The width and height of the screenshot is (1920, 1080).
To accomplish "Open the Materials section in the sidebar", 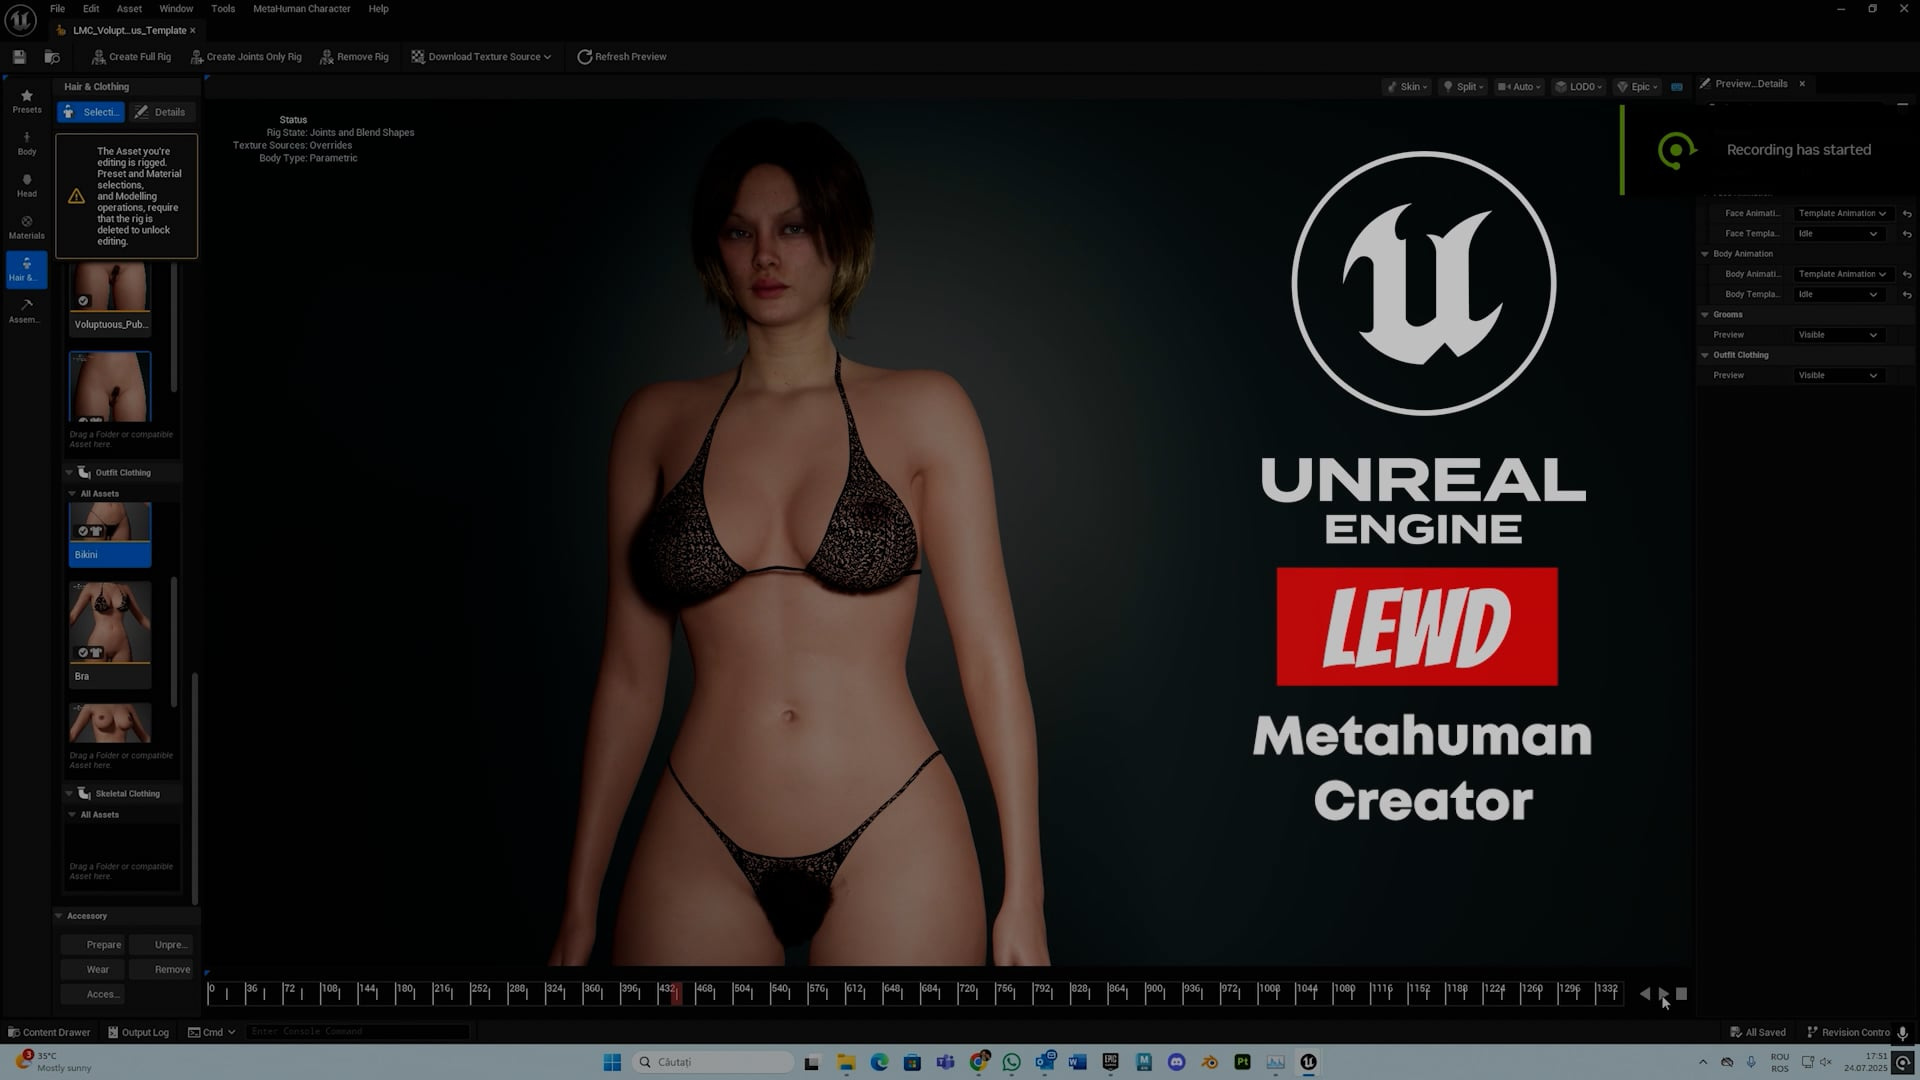I will [x=27, y=227].
